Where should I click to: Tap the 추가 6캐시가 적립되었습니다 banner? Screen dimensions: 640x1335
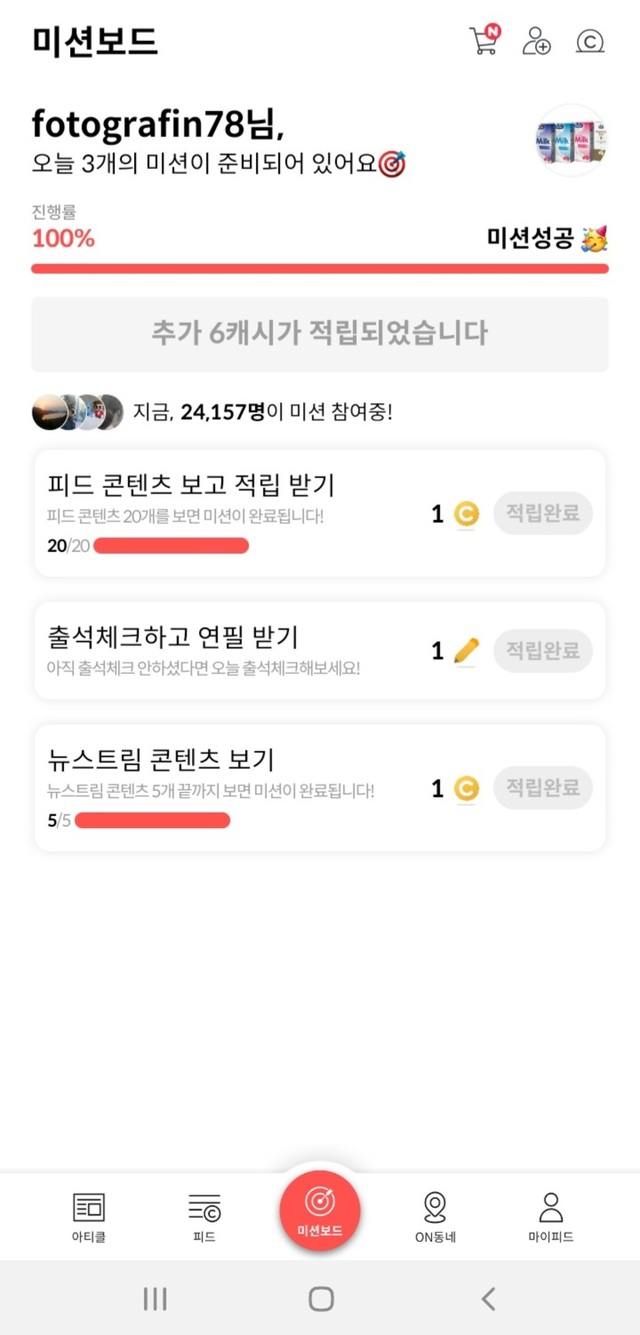(320, 334)
